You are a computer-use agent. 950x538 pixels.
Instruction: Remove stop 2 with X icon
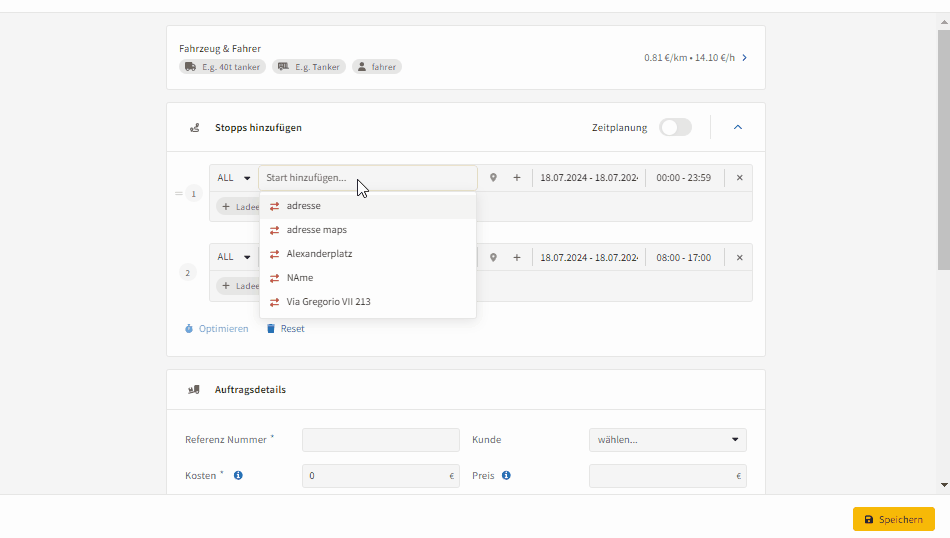pos(740,258)
